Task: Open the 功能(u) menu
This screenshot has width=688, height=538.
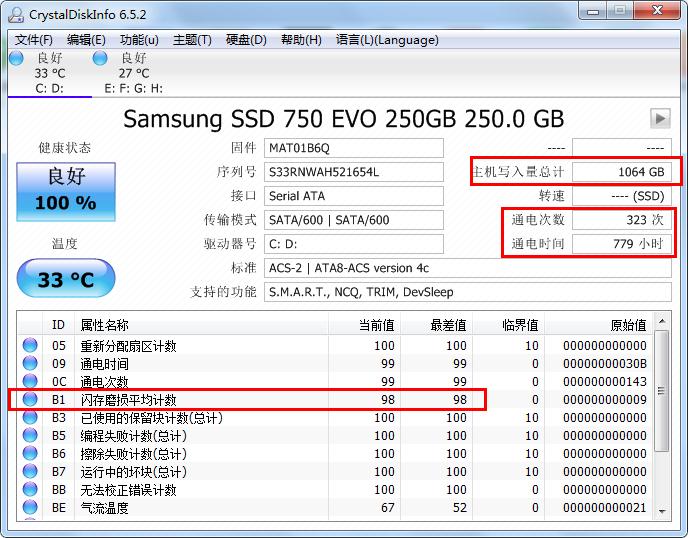Action: pos(139,40)
